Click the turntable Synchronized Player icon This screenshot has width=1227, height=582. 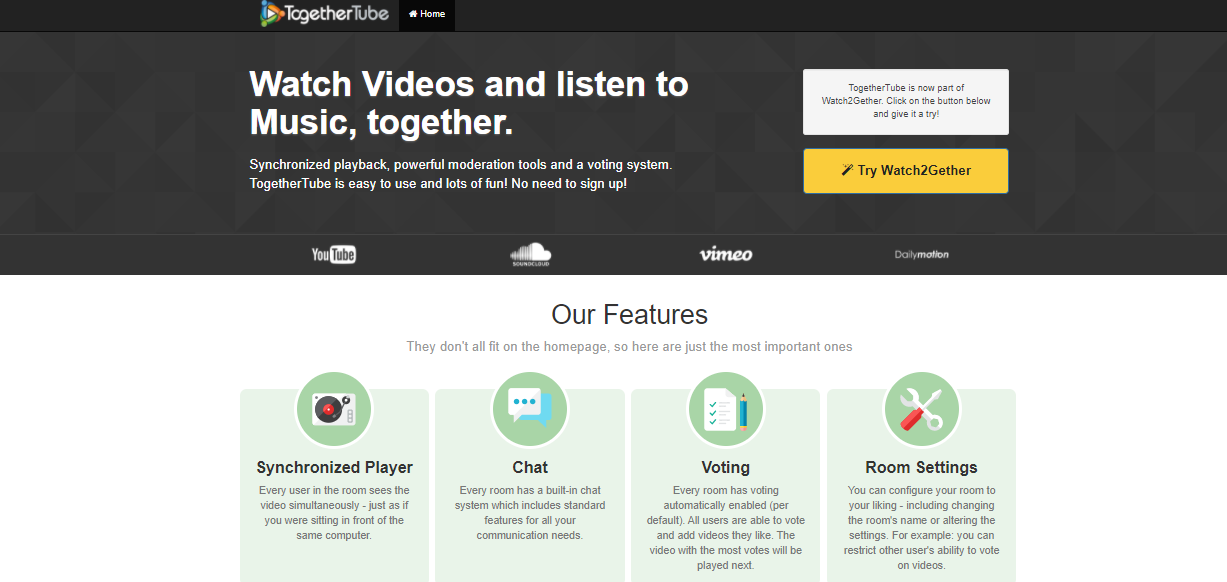[x=334, y=409]
